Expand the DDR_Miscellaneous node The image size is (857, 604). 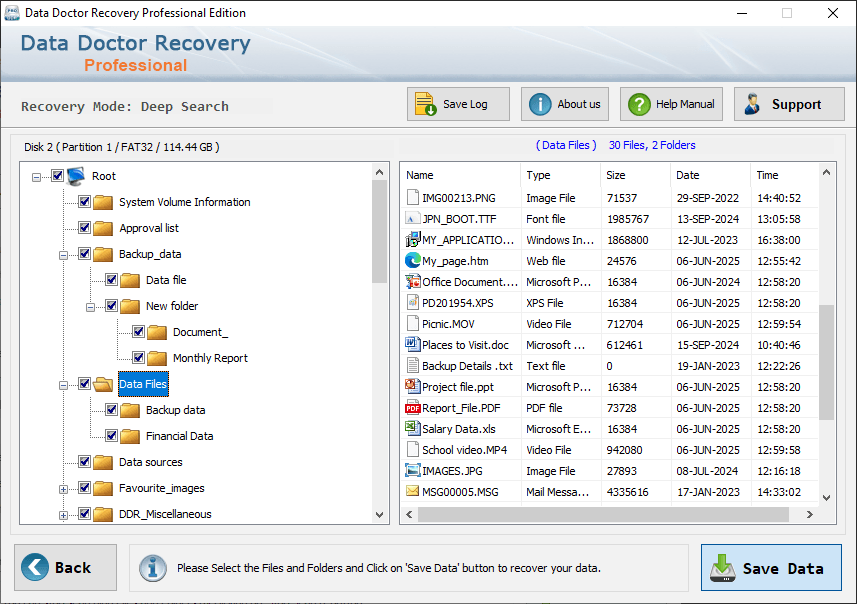[x=63, y=515]
